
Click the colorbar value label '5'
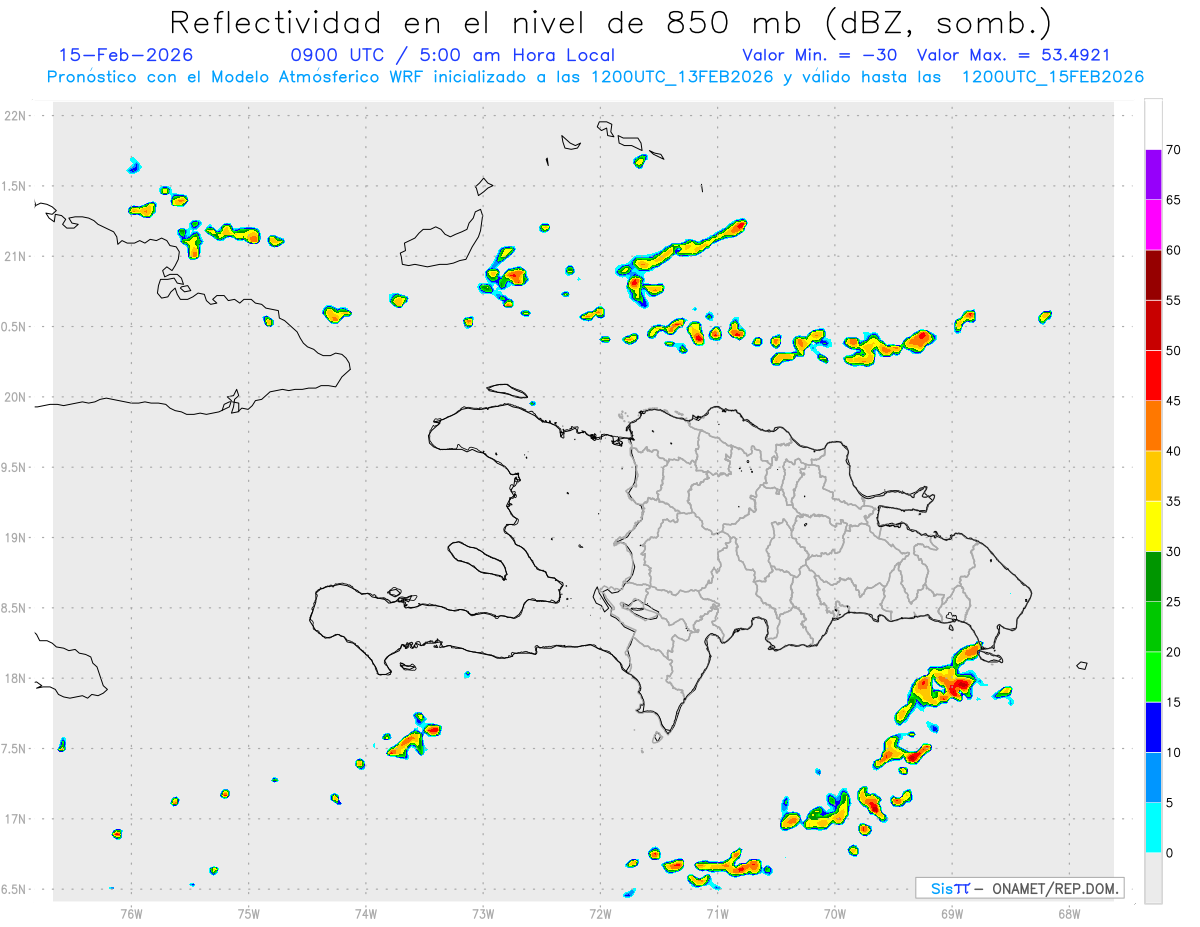tap(1170, 802)
